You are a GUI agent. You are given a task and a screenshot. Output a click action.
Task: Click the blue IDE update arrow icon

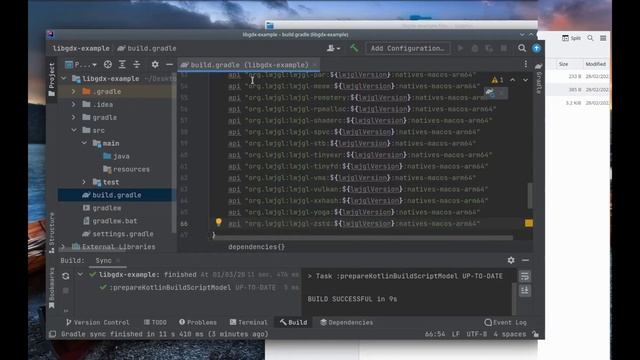tap(536, 48)
